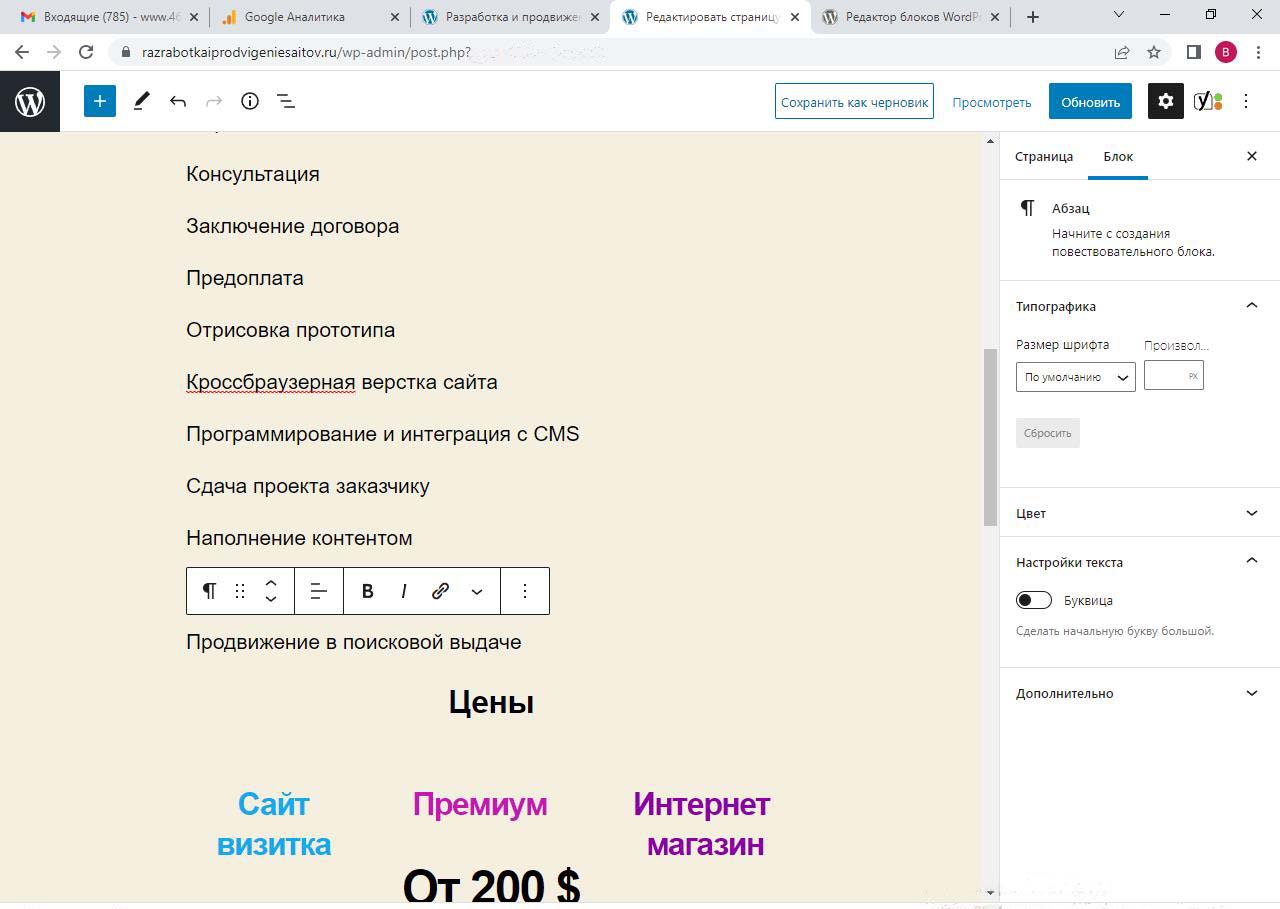
Task: Switch to the Страница tab
Action: (x=1043, y=157)
